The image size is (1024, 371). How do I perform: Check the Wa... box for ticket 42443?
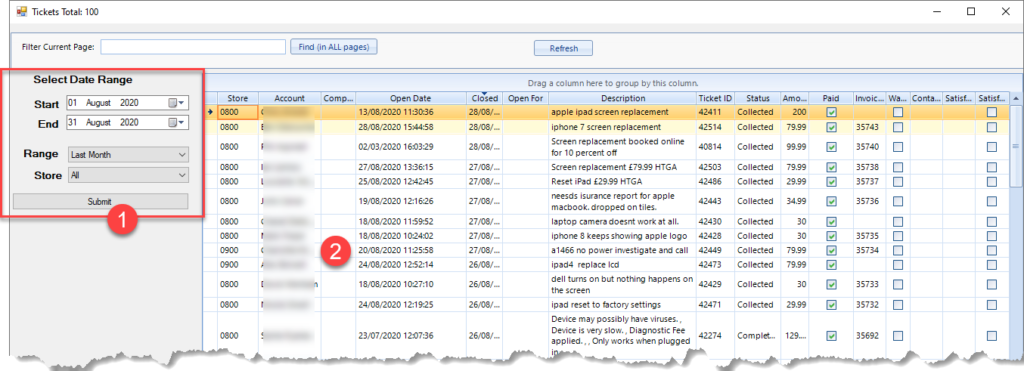[x=898, y=201]
